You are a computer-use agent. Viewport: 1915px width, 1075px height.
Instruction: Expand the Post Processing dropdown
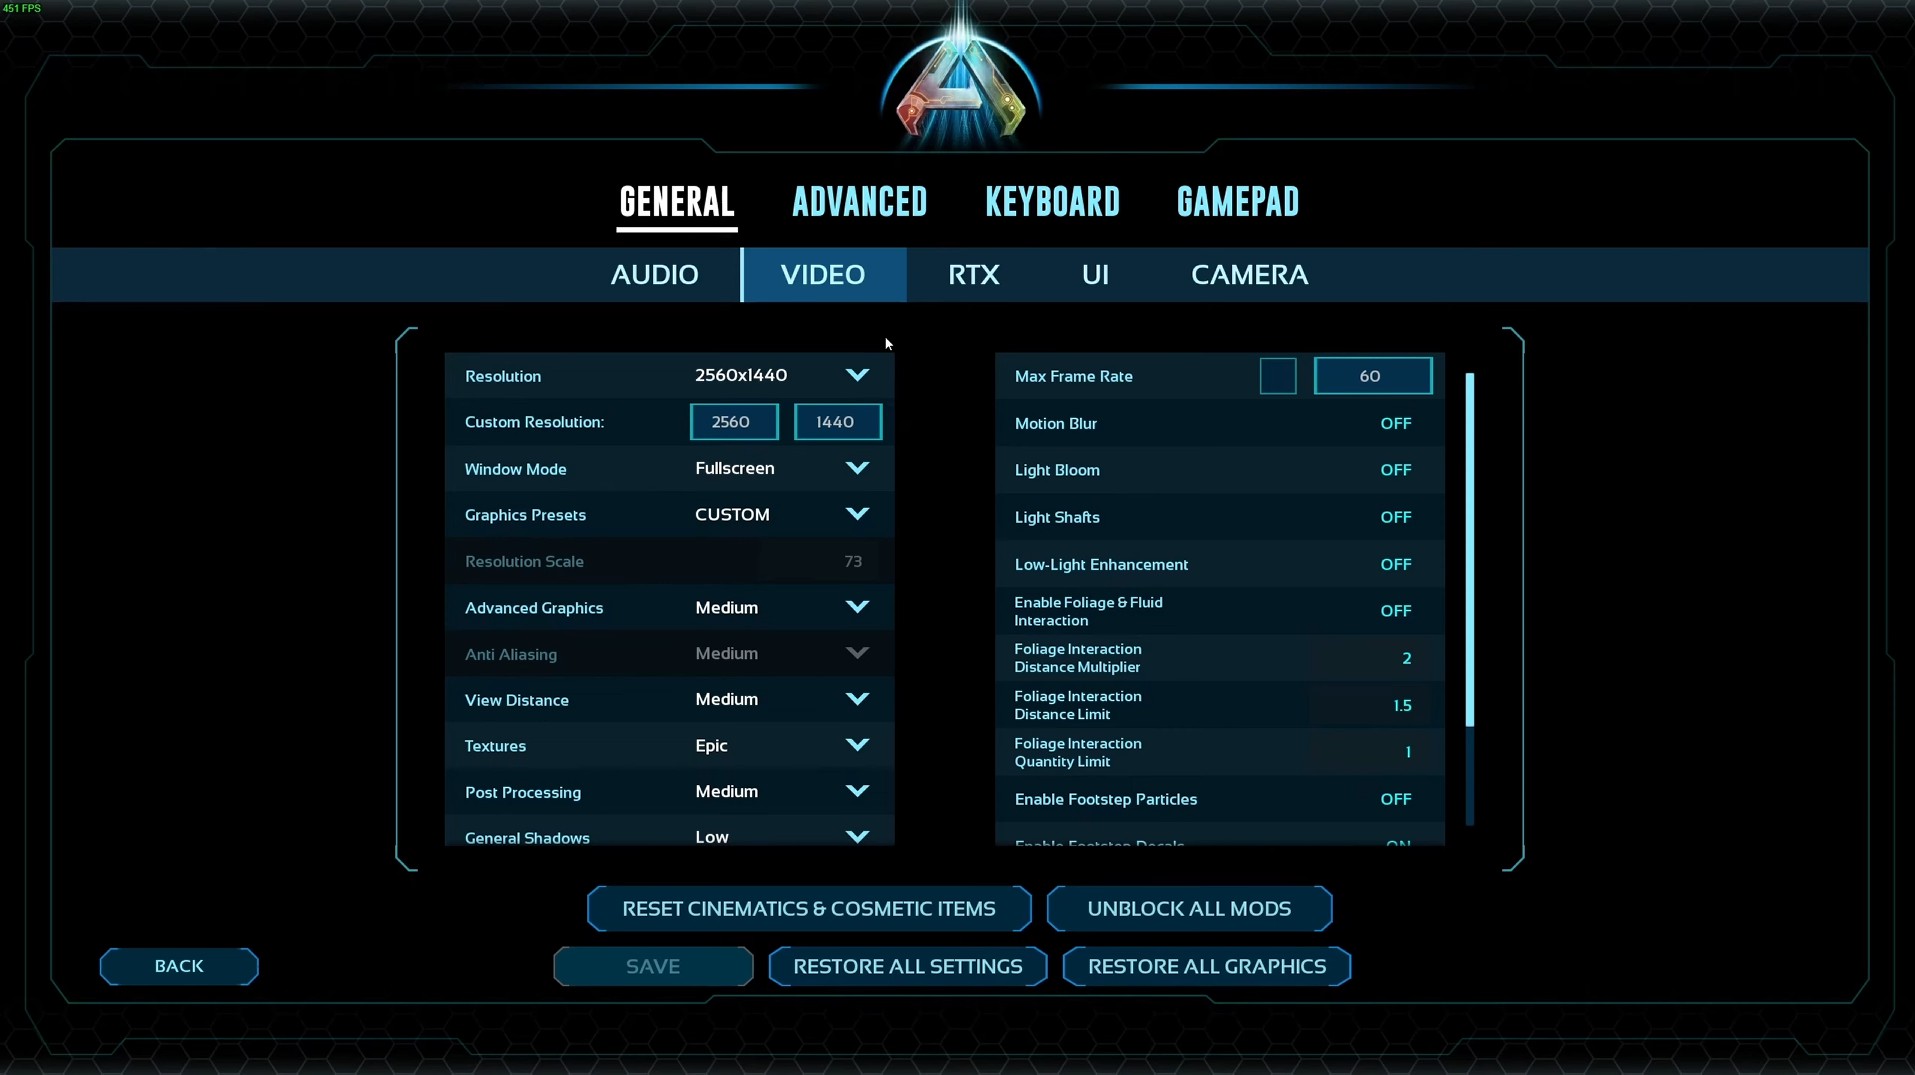tap(857, 791)
